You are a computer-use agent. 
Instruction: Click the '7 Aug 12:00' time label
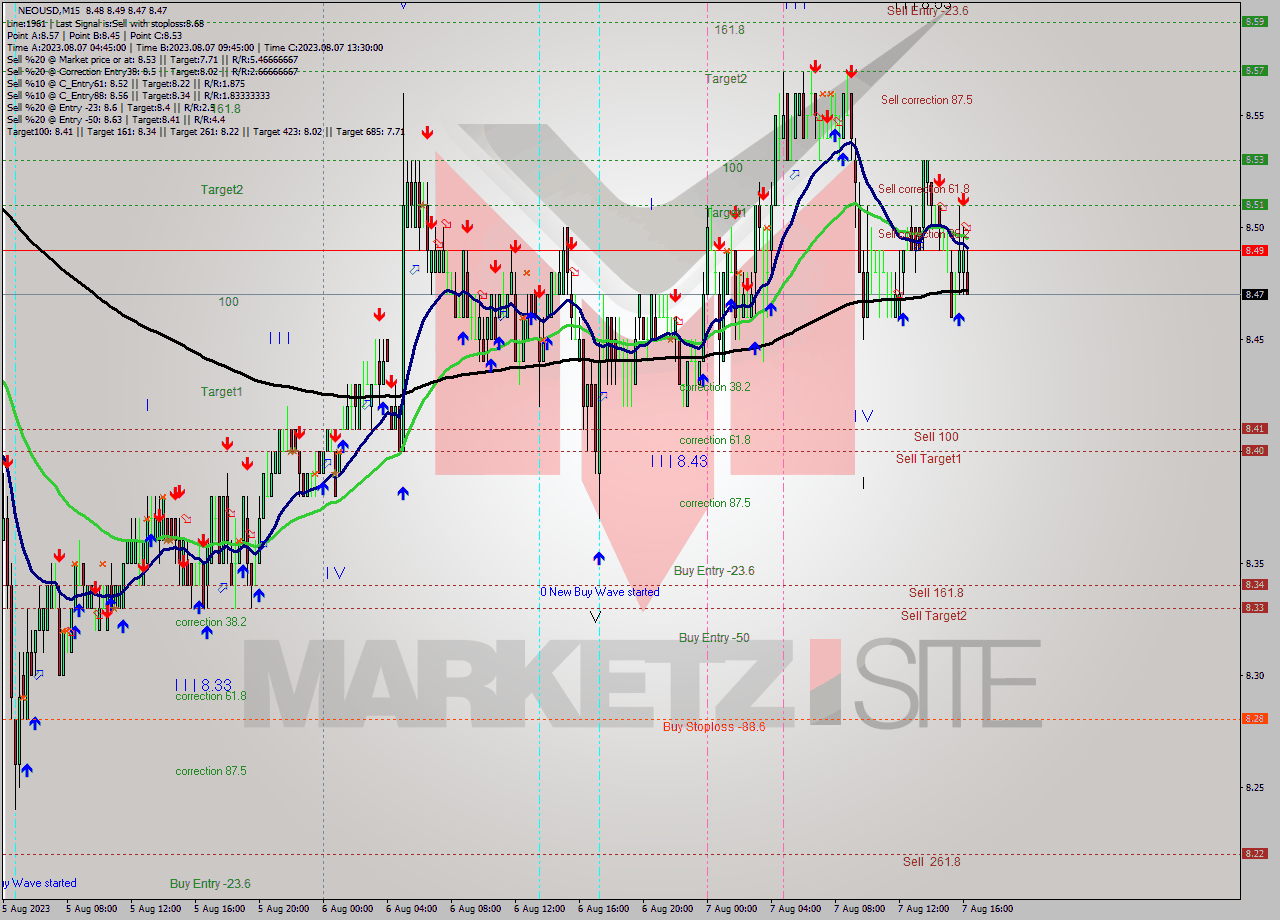click(x=924, y=909)
